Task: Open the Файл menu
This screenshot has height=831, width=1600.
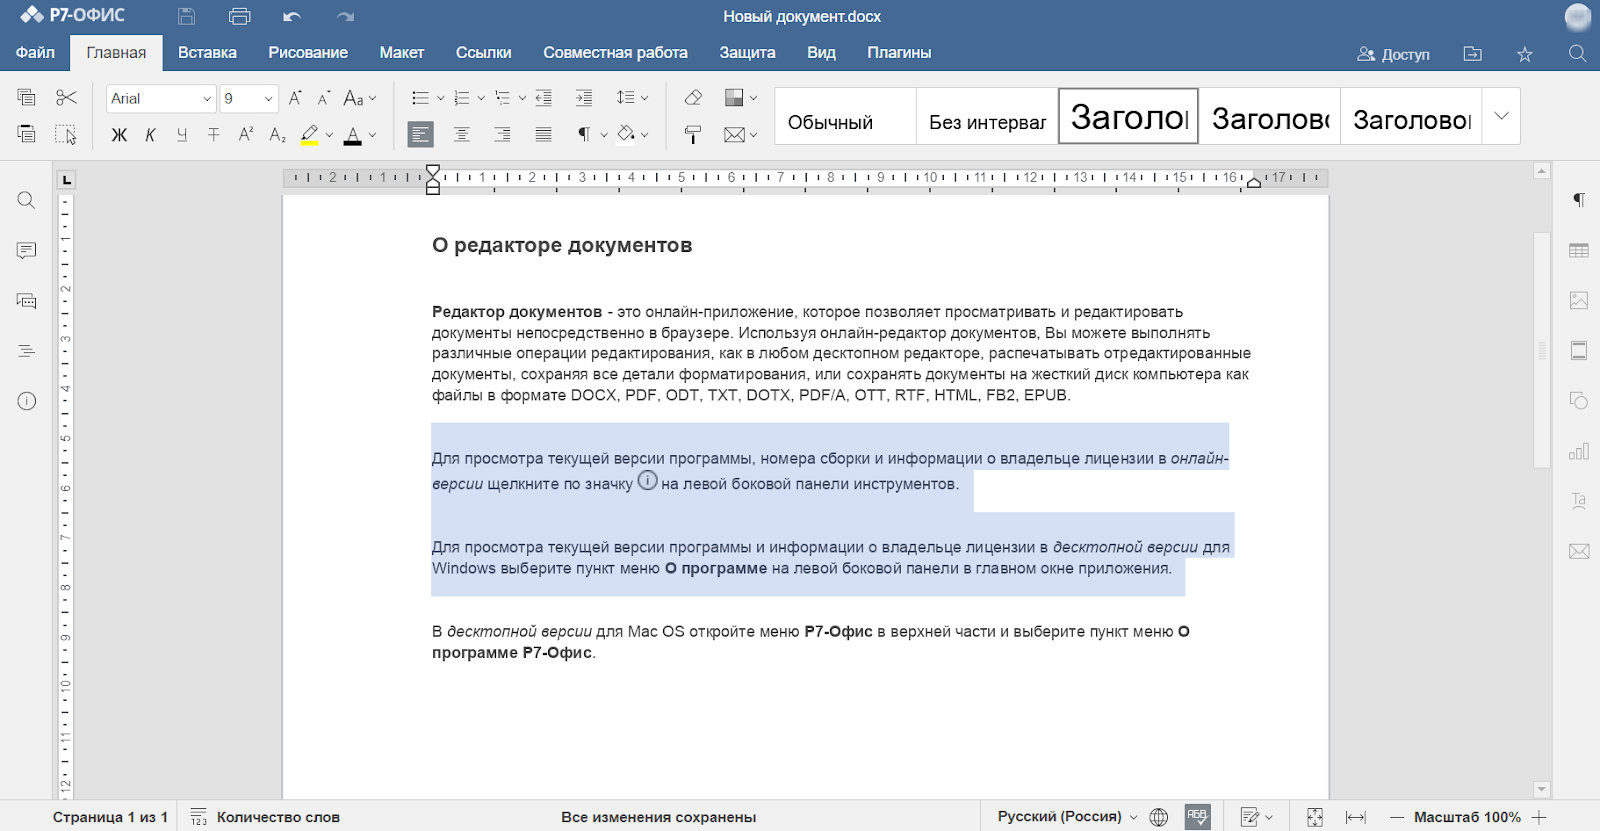Action: pos(35,52)
